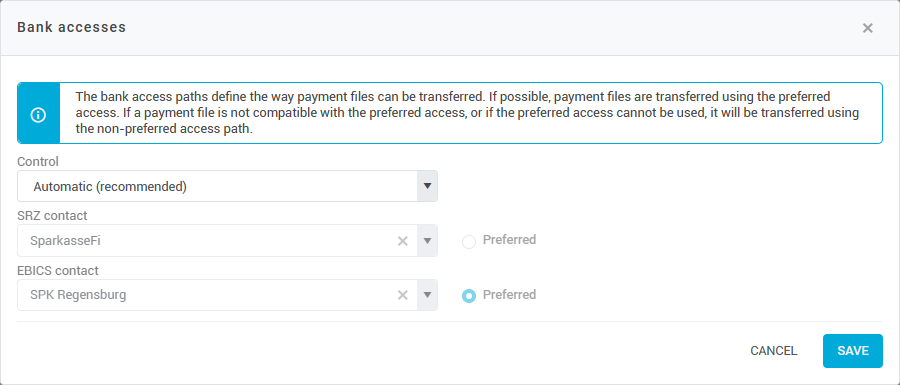The height and width of the screenshot is (385, 900).
Task: Click the Control field label
Action: click(x=38, y=162)
